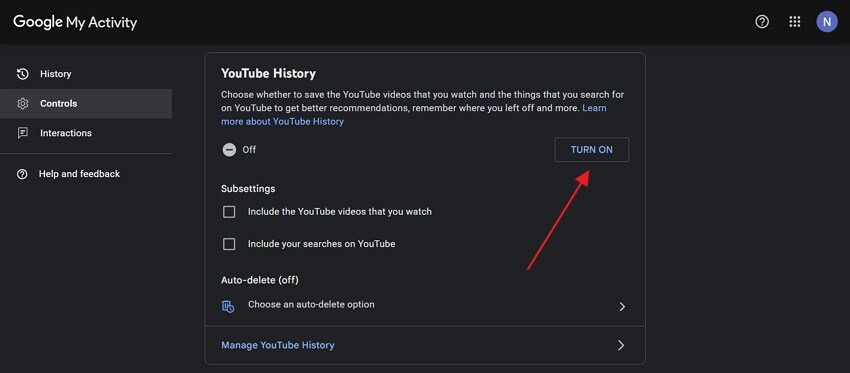Click the Off status label
This screenshot has width=850, height=373.
click(x=249, y=150)
